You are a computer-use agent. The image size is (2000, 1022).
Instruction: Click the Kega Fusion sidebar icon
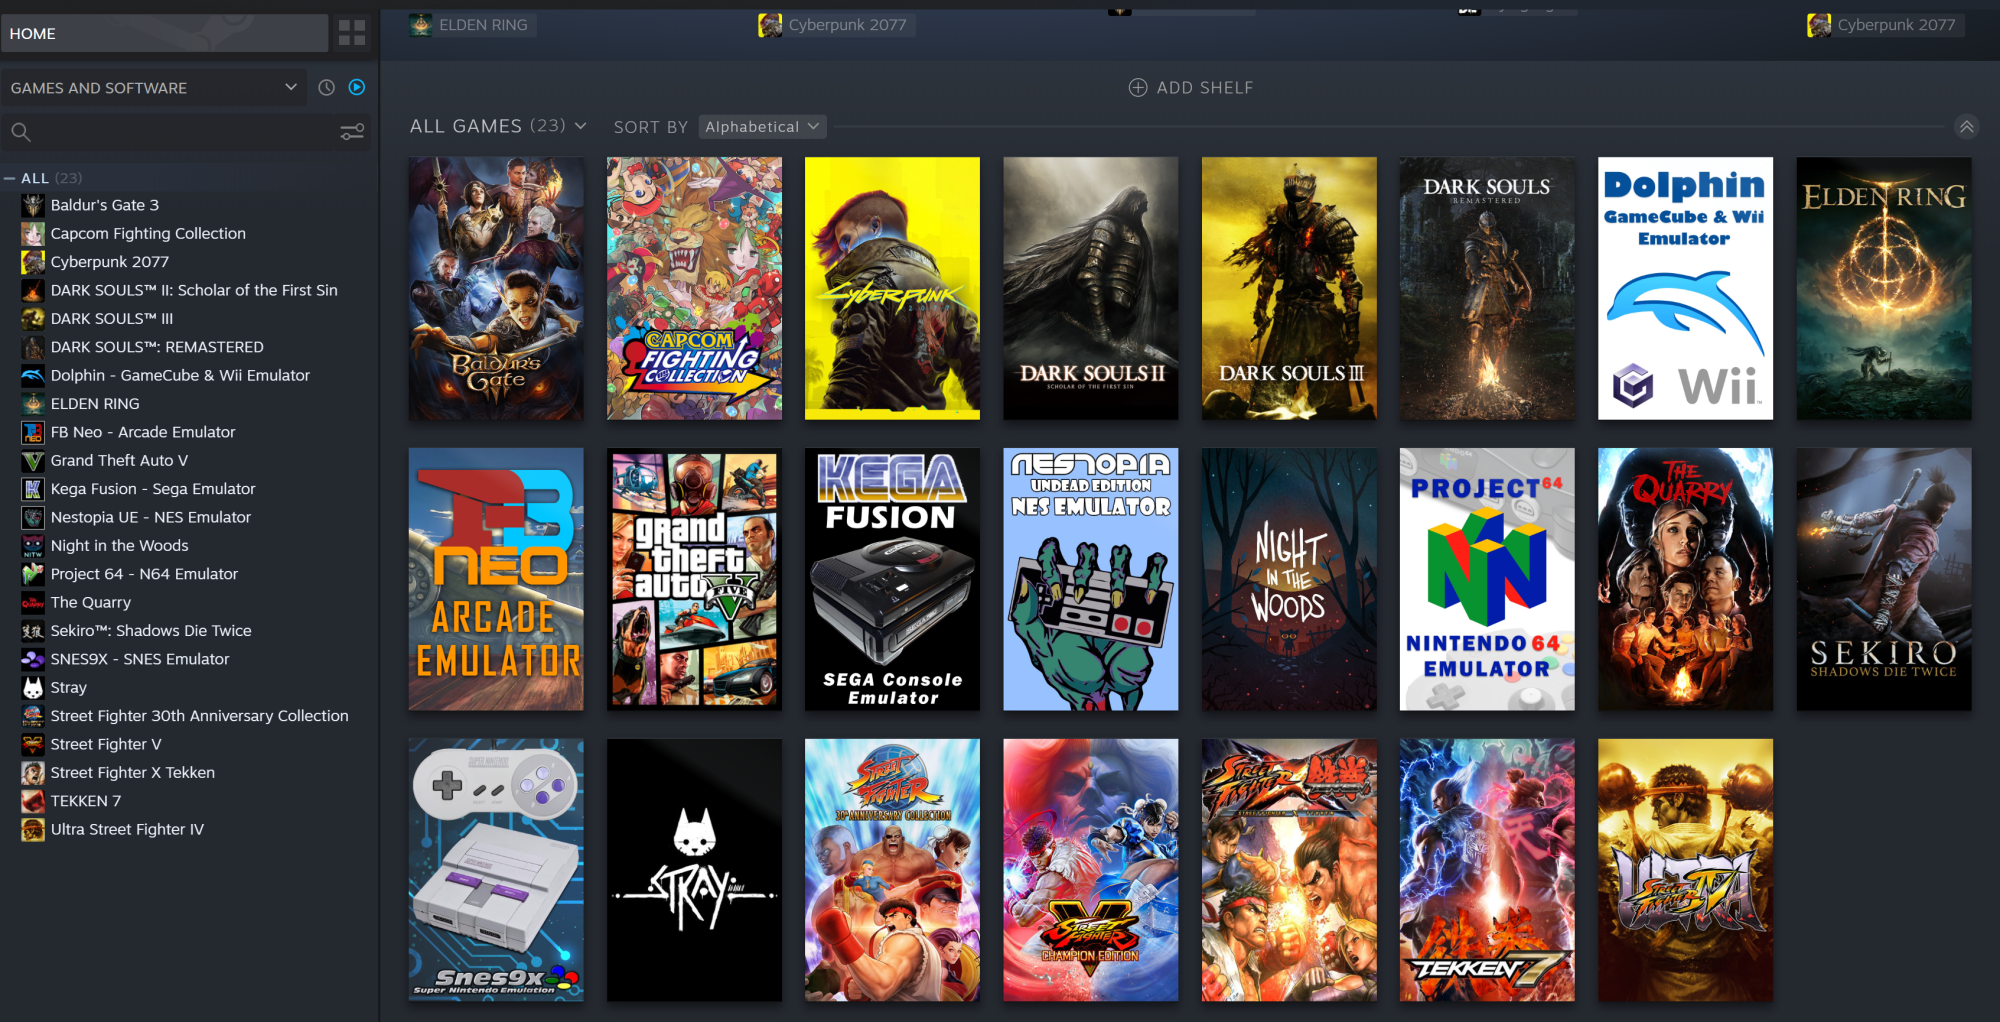[x=33, y=489]
